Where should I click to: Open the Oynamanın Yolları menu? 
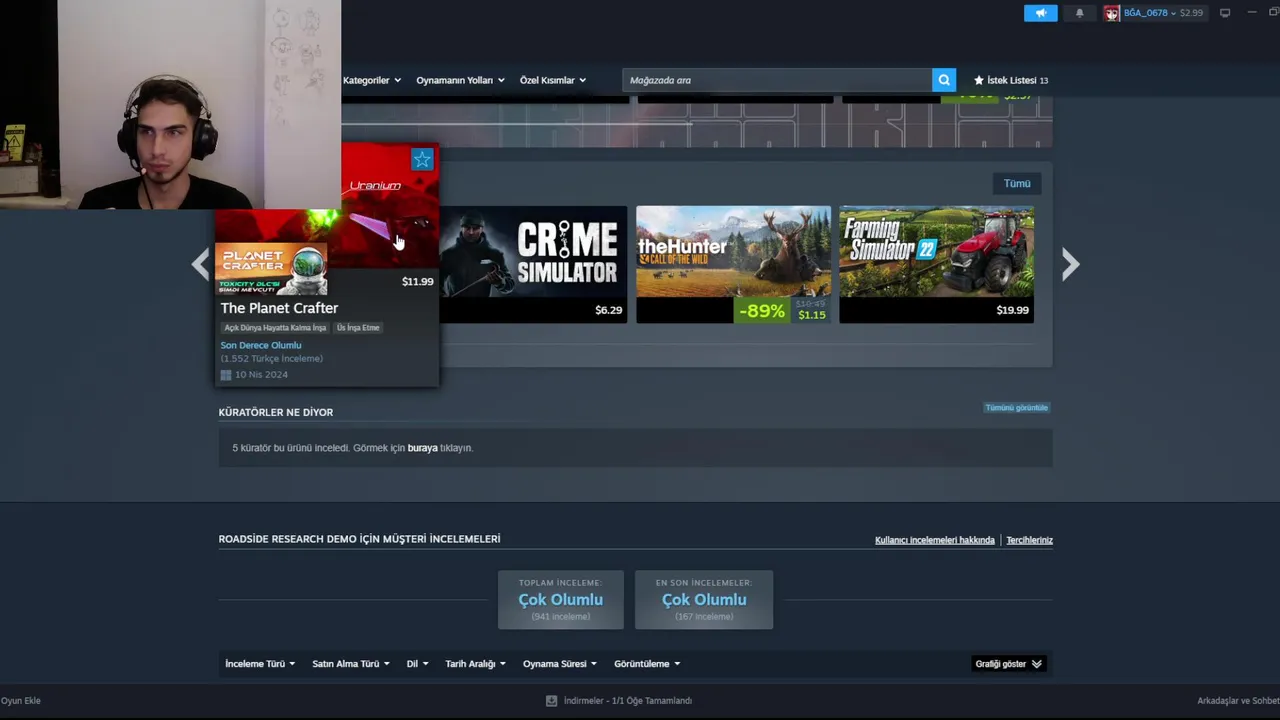pos(460,80)
